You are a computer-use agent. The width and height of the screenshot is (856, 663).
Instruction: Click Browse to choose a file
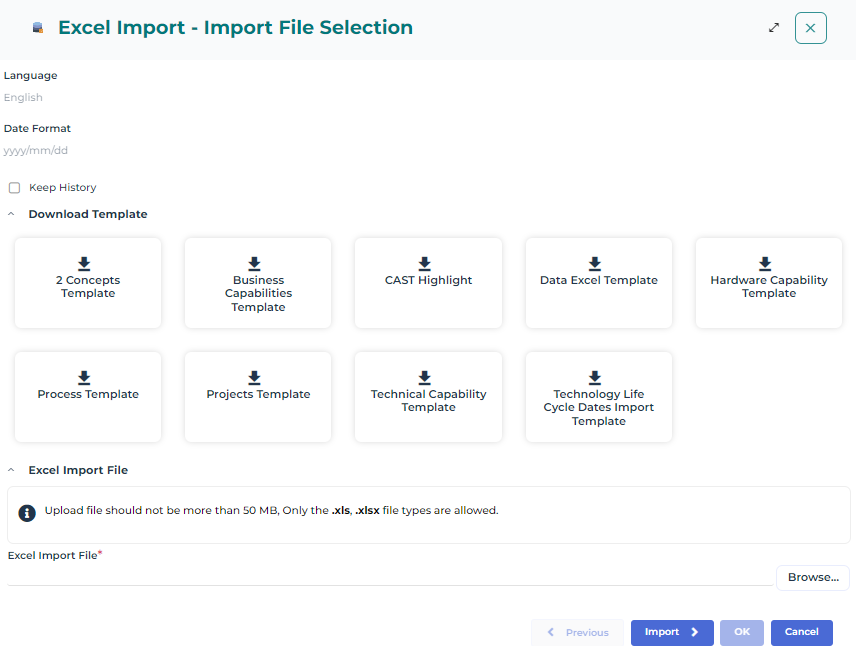pos(812,578)
